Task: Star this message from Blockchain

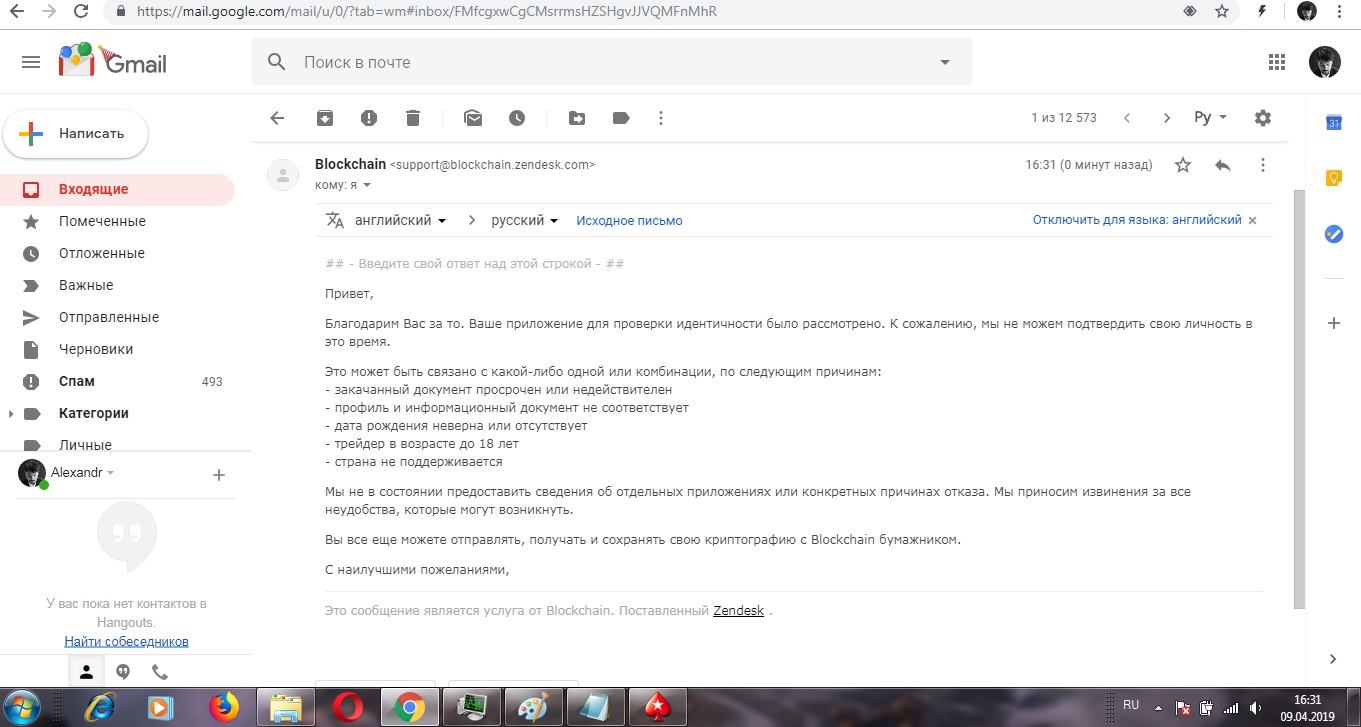Action: (1183, 165)
